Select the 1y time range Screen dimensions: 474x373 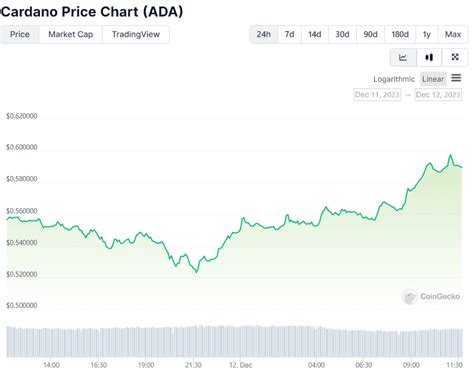point(427,34)
